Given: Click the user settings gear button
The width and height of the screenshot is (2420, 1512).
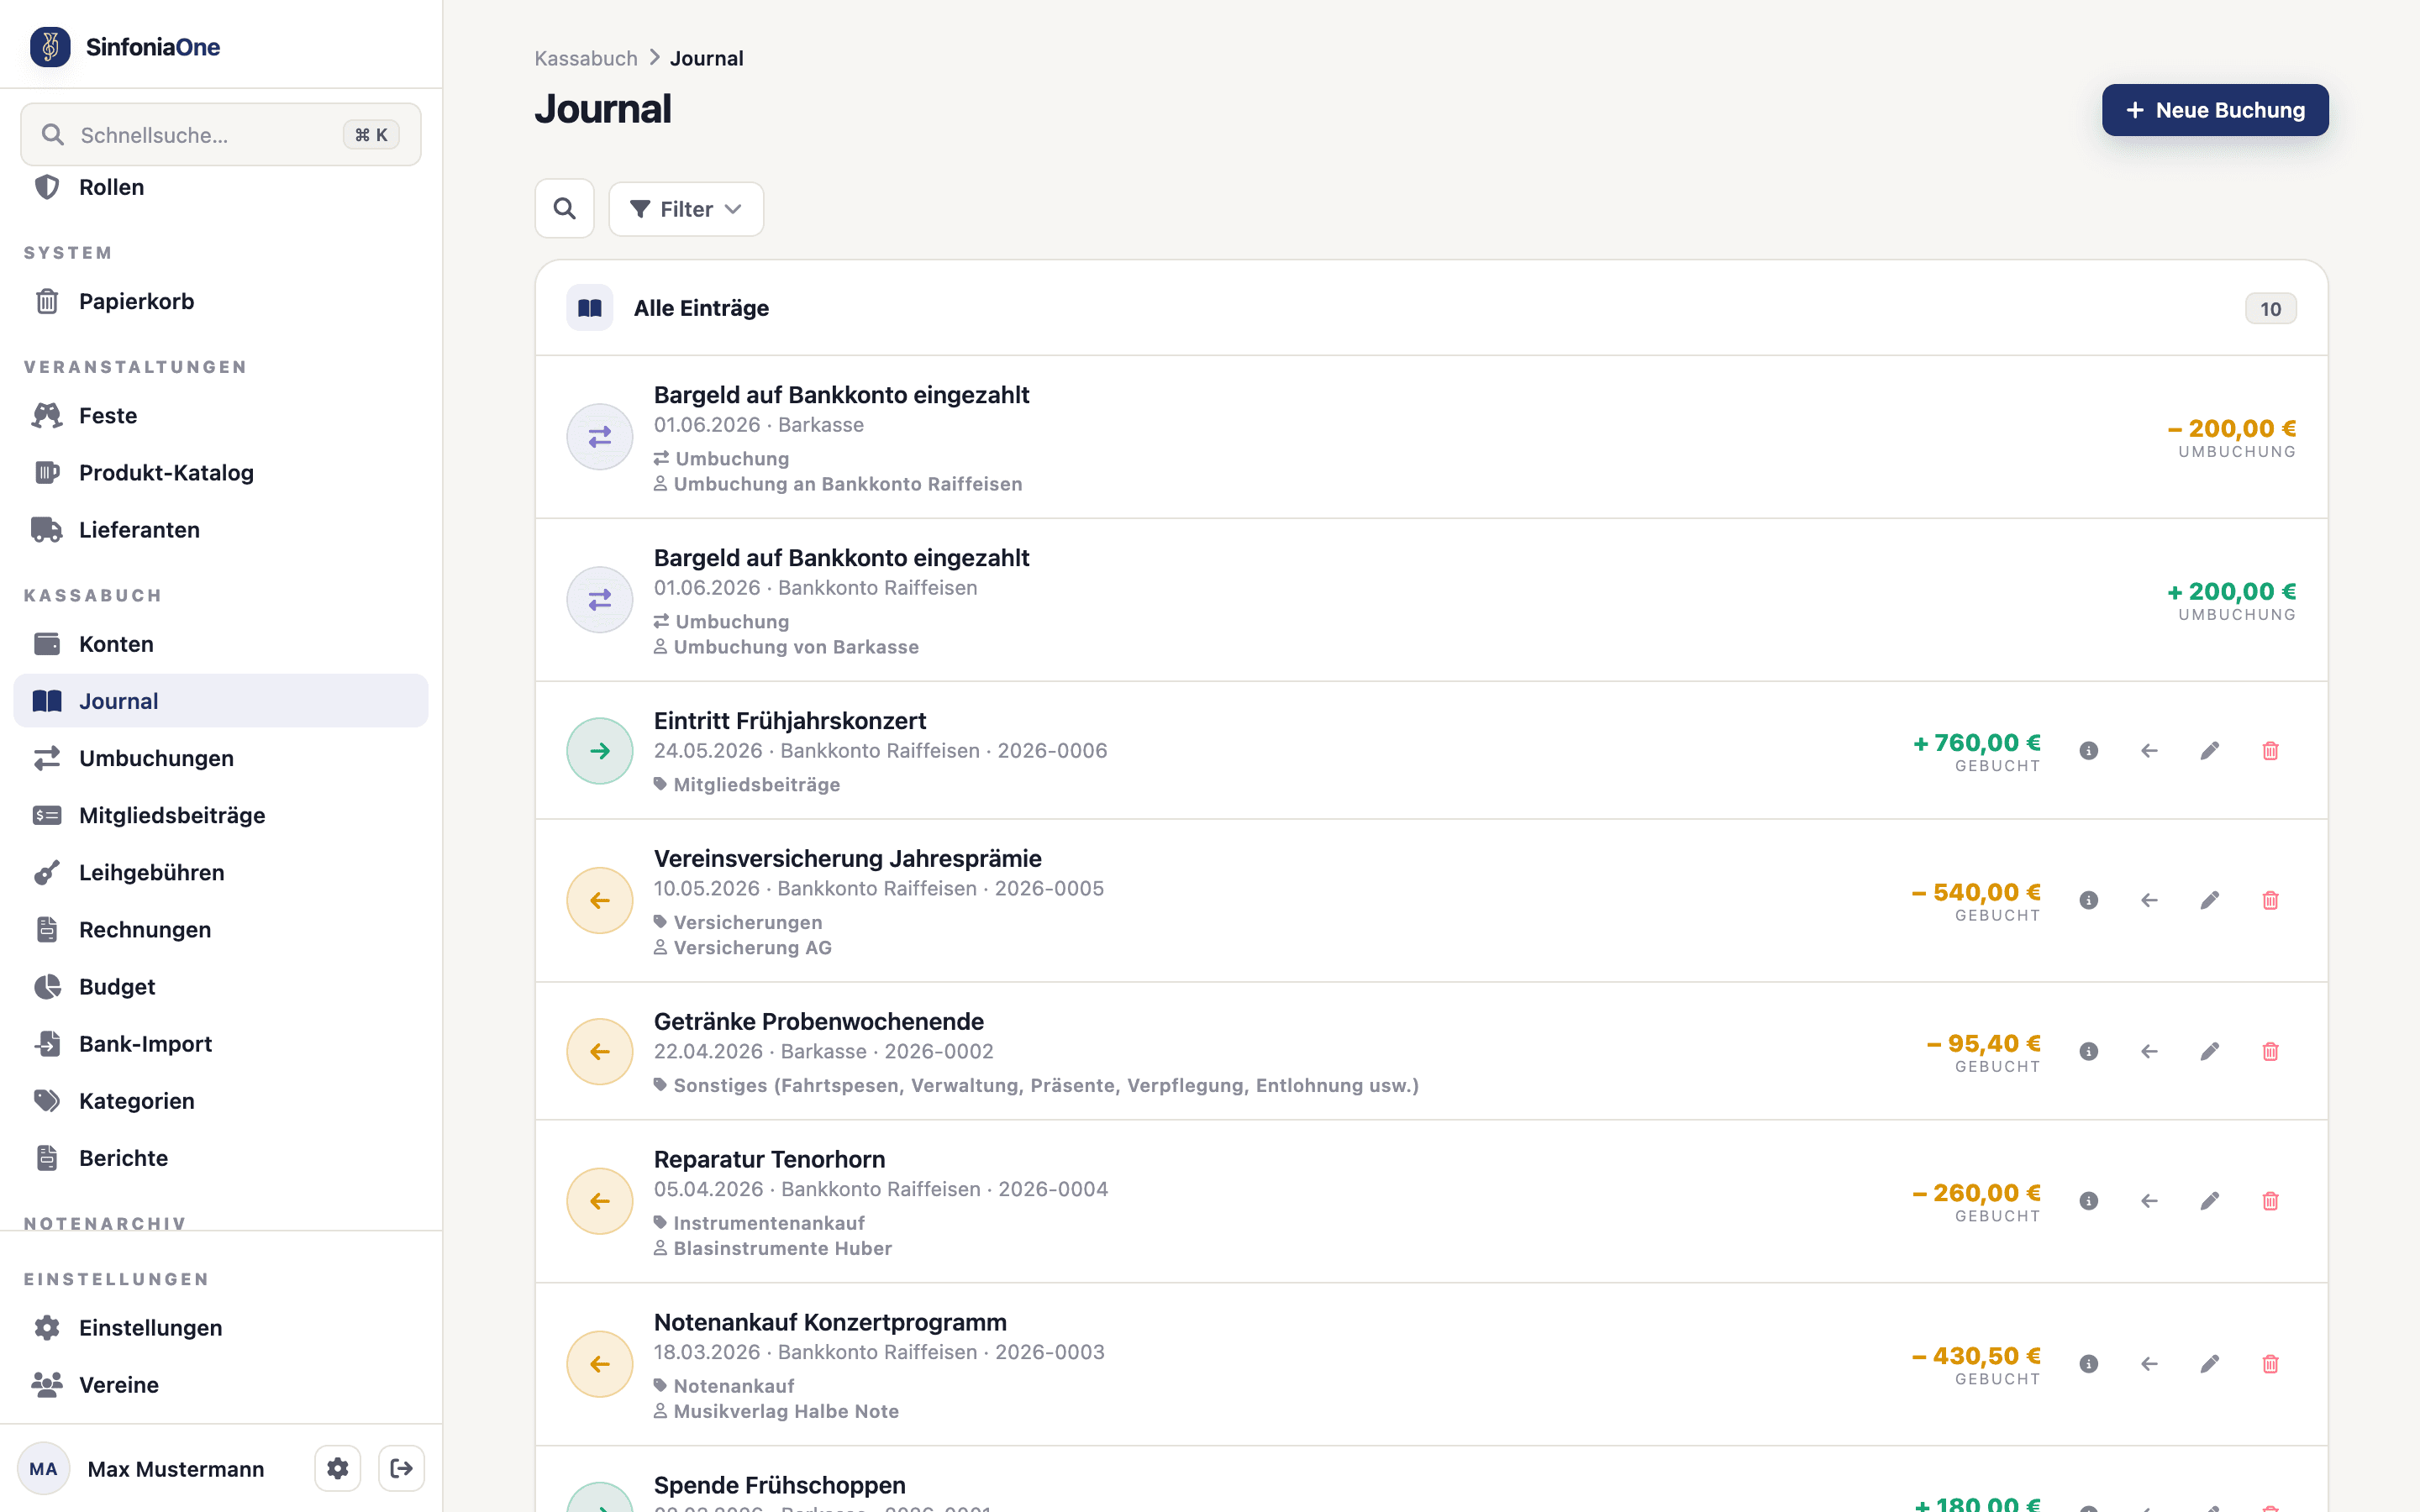Looking at the screenshot, I should 338,1468.
